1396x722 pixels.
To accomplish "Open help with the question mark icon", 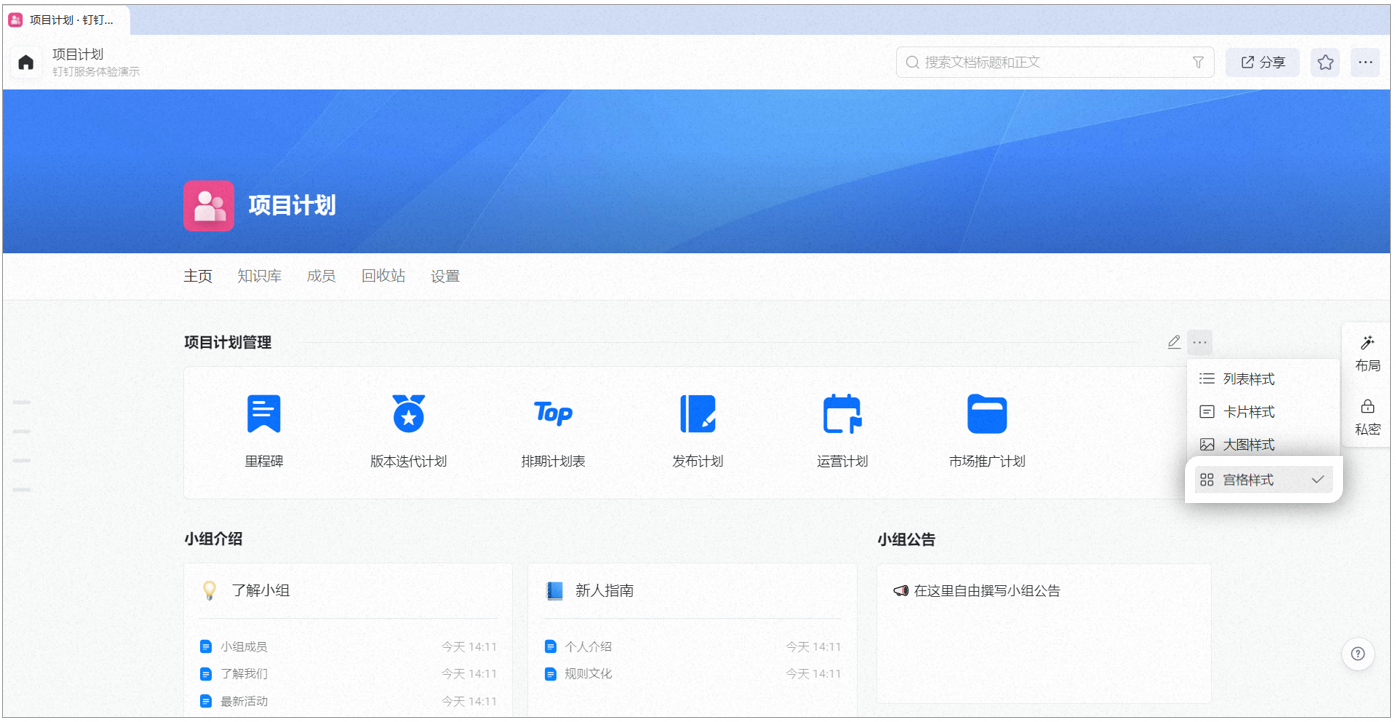I will (1357, 654).
